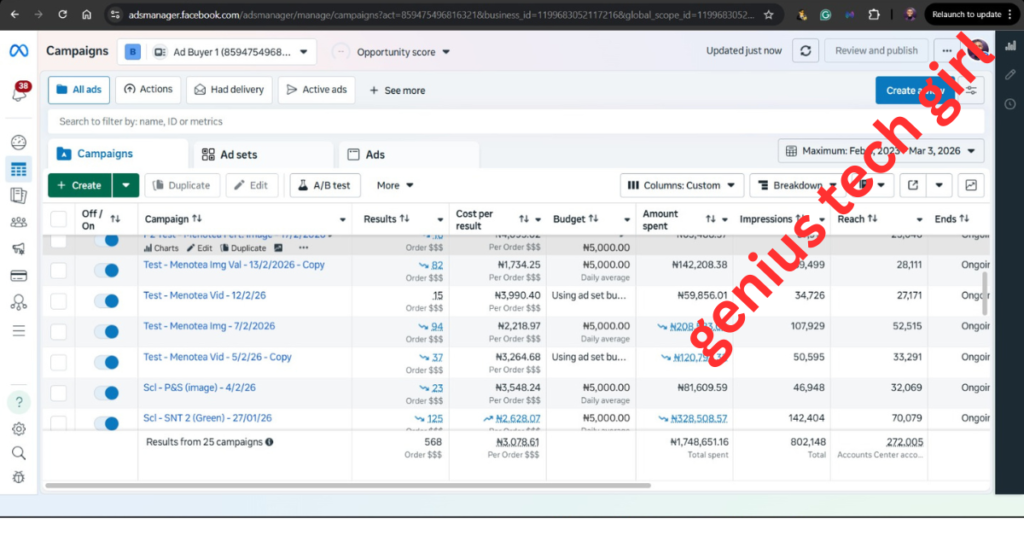Image resolution: width=1024 pixels, height=536 pixels.
Task: Open the Audiences people icon in sidebar
Action: click(x=19, y=222)
